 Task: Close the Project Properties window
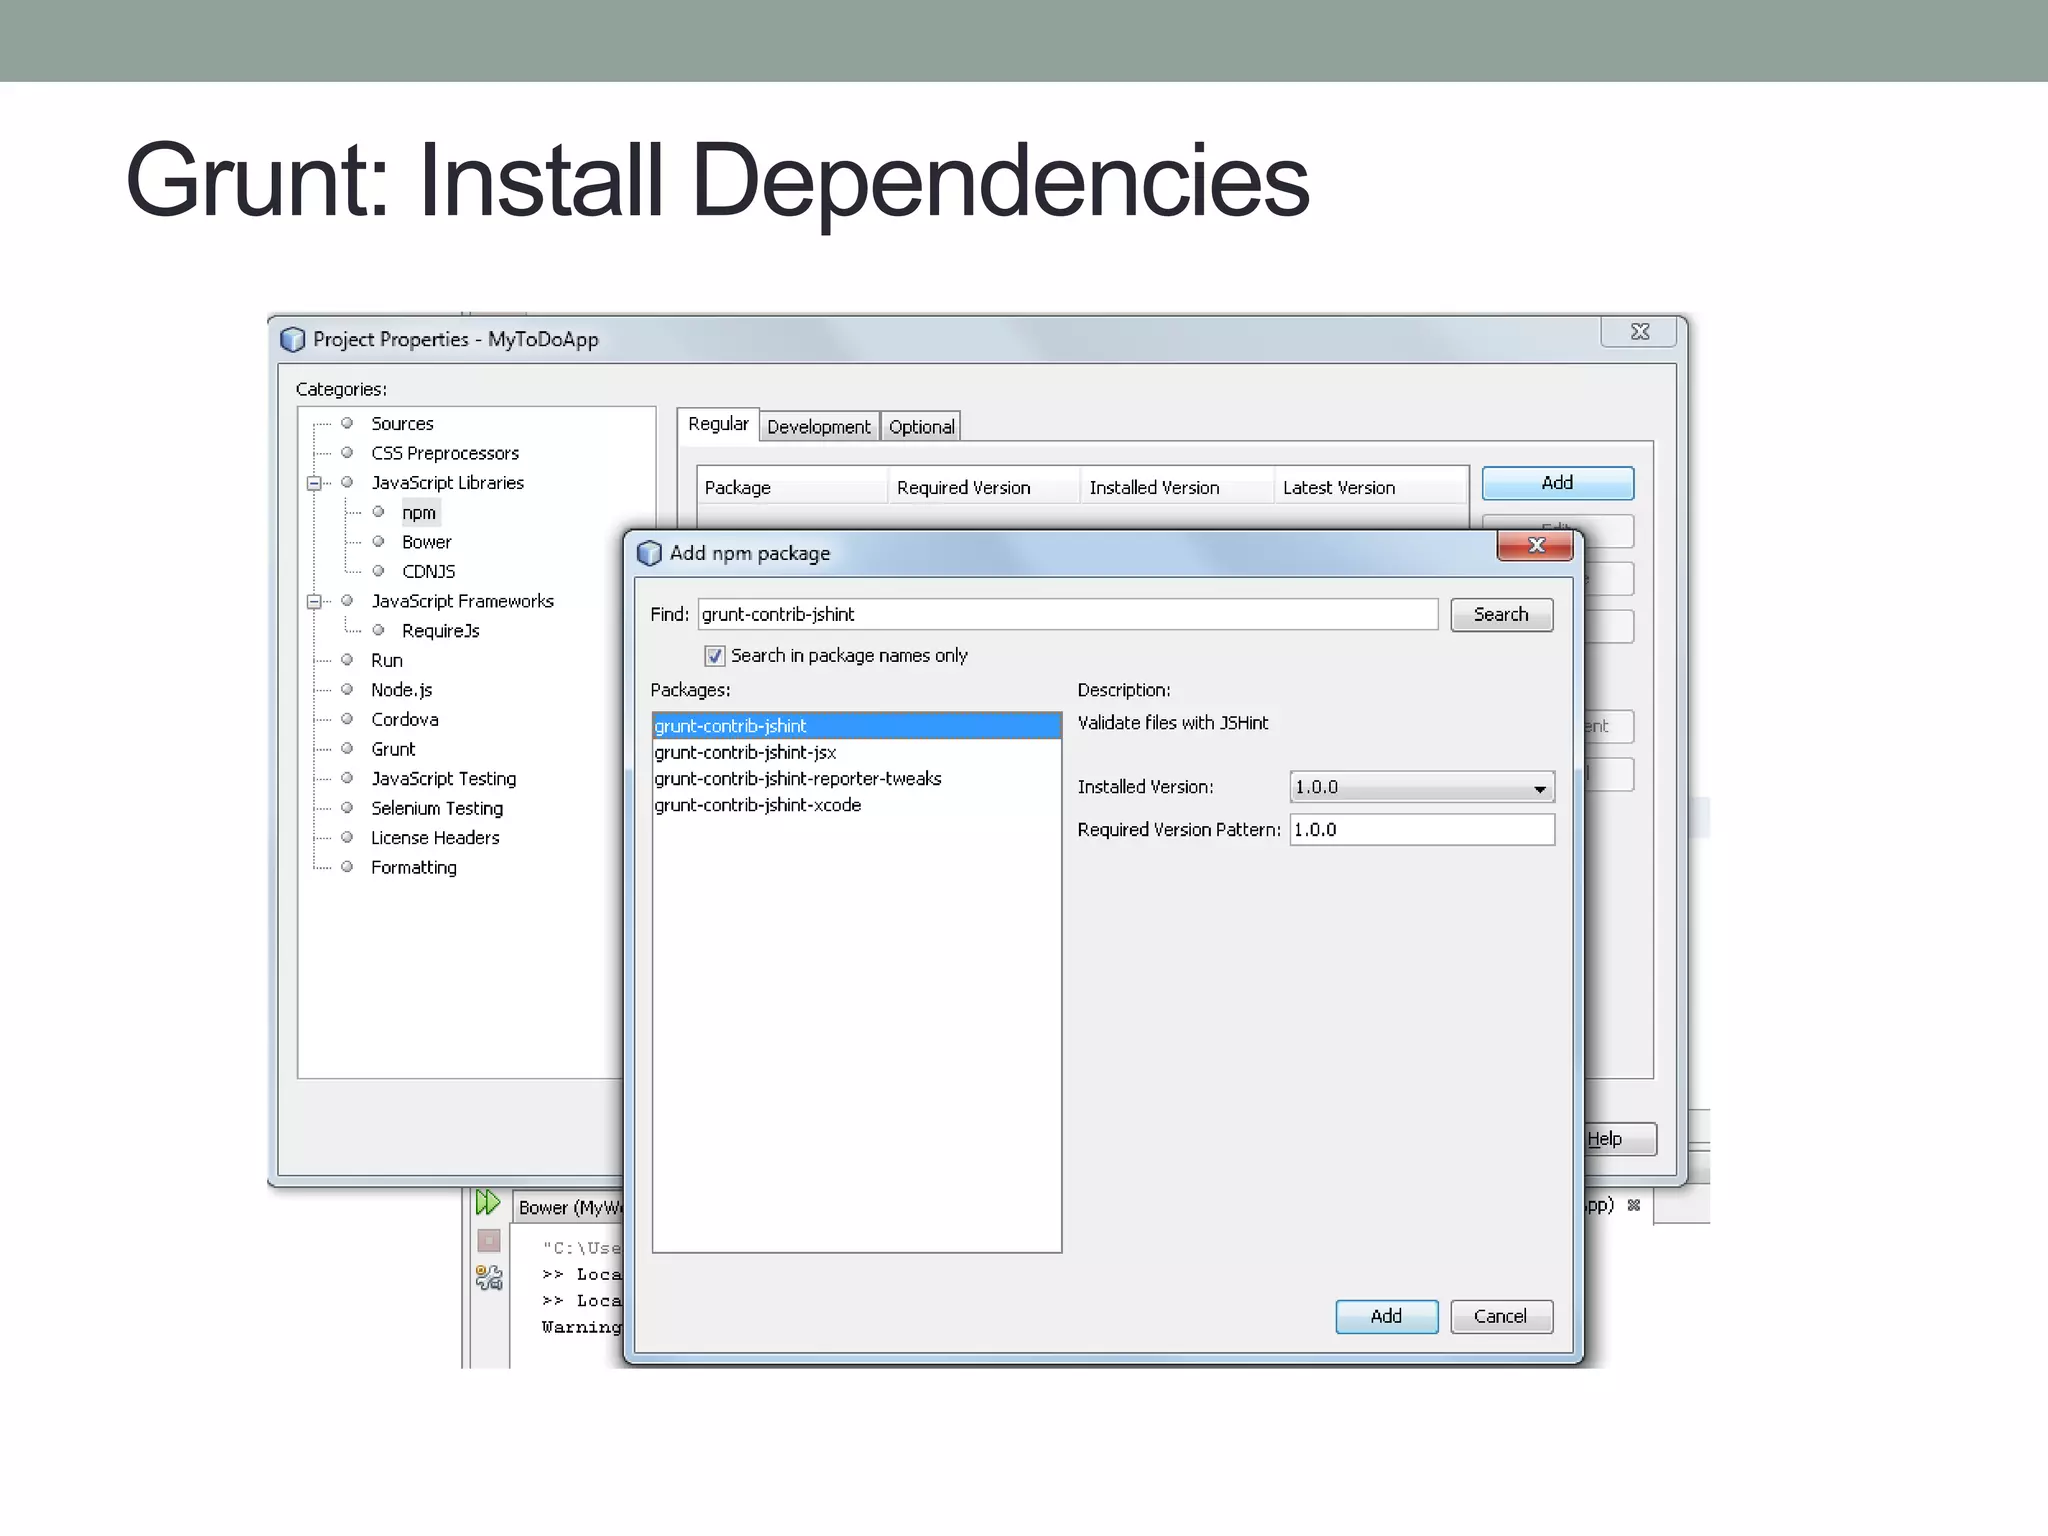(1639, 332)
